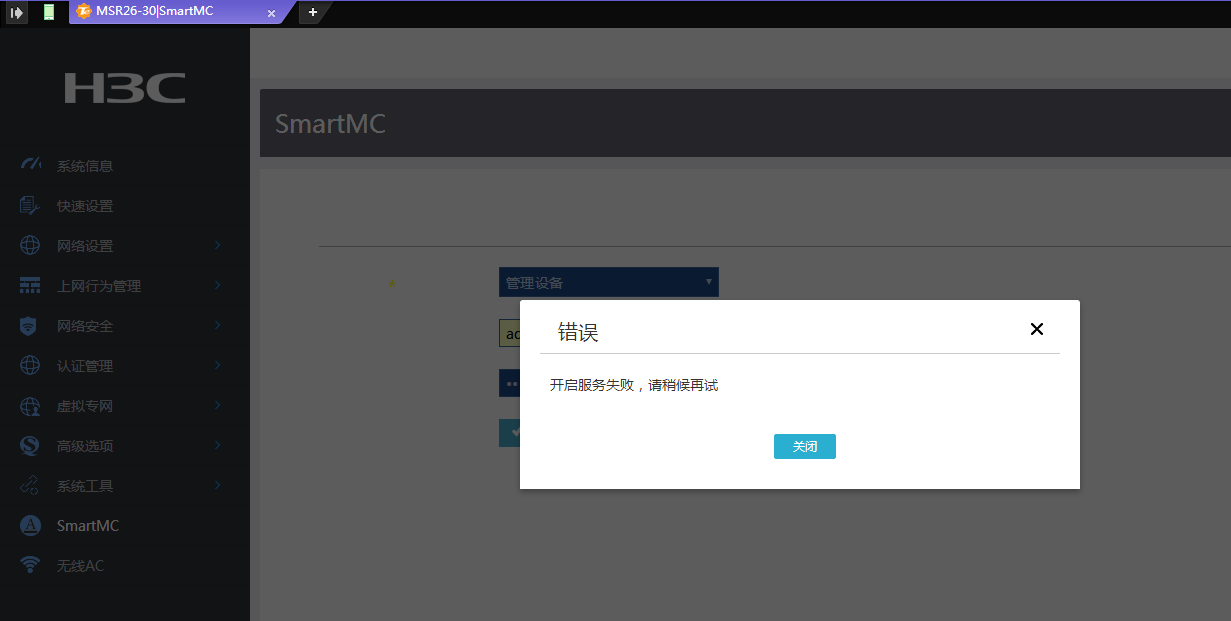
Task: Click the sidebar toggle arrow icon at top-left
Action: (x=17, y=12)
